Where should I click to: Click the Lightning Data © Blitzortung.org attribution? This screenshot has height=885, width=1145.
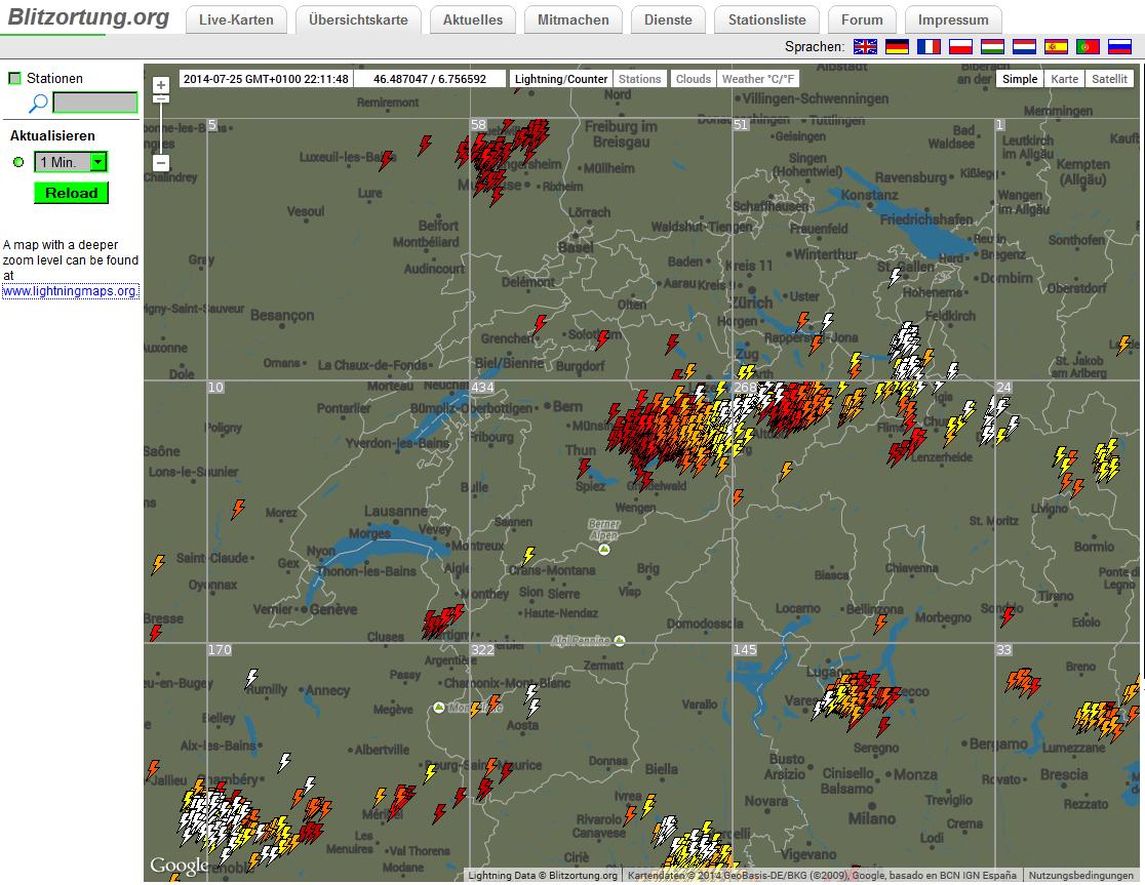[x=543, y=875]
